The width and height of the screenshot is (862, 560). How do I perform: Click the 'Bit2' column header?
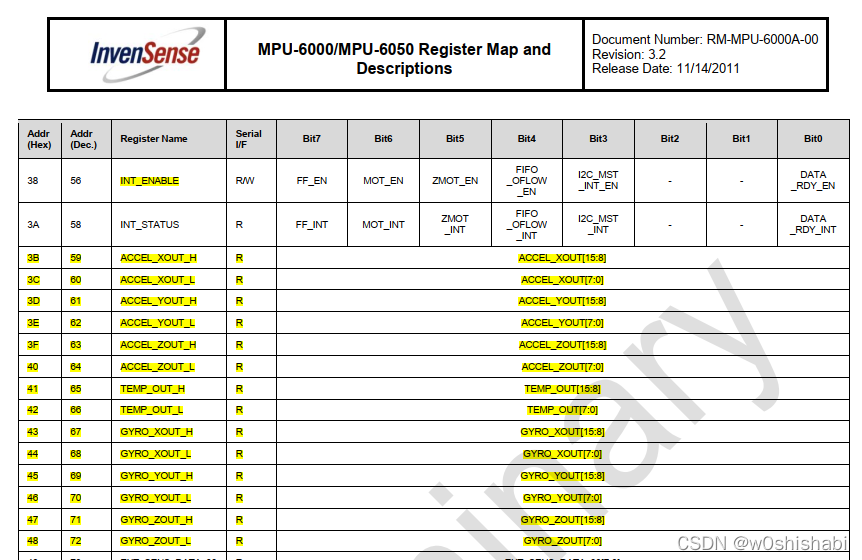(670, 139)
